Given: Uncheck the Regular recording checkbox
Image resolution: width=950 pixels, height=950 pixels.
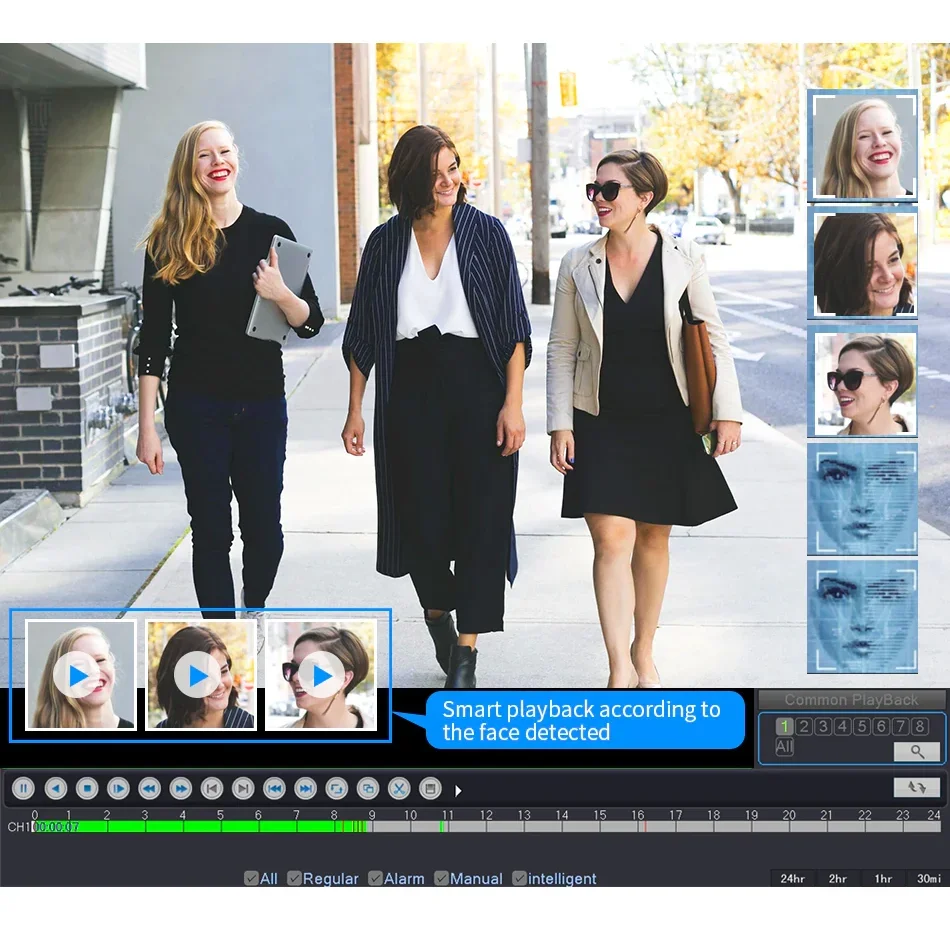Looking at the screenshot, I should coord(294,878).
